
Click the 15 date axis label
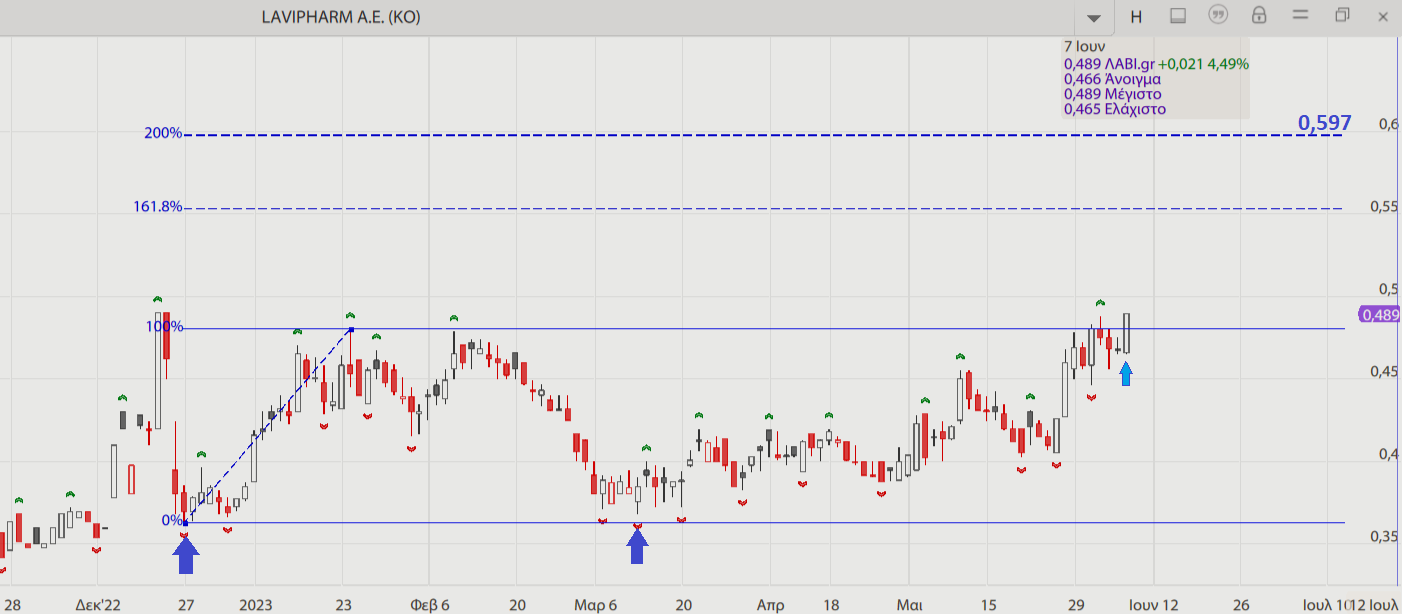coord(987,604)
